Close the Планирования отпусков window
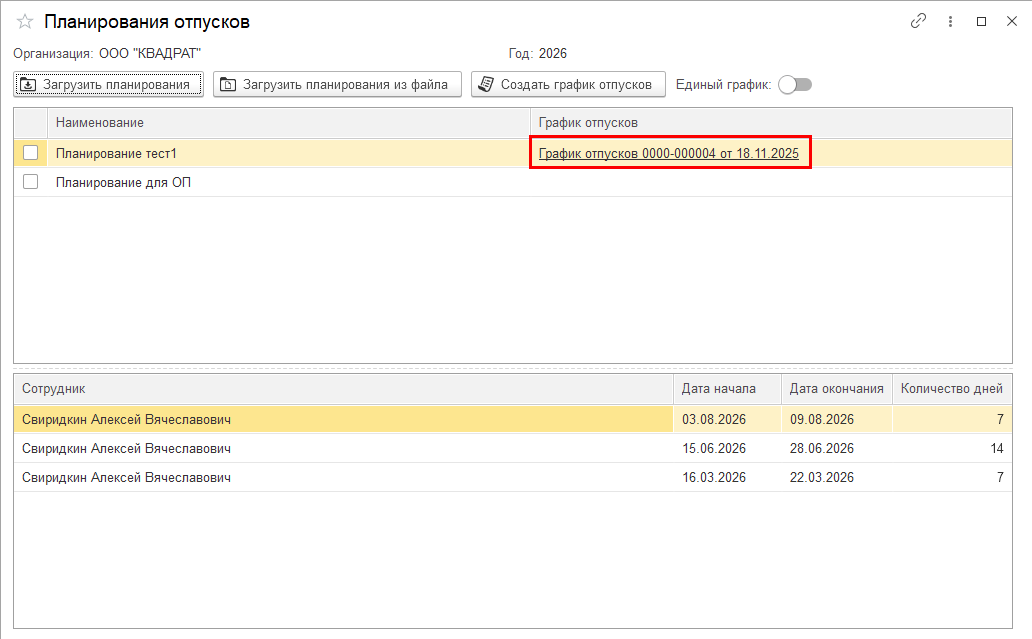The width and height of the screenshot is (1032, 639). pos(1011,21)
